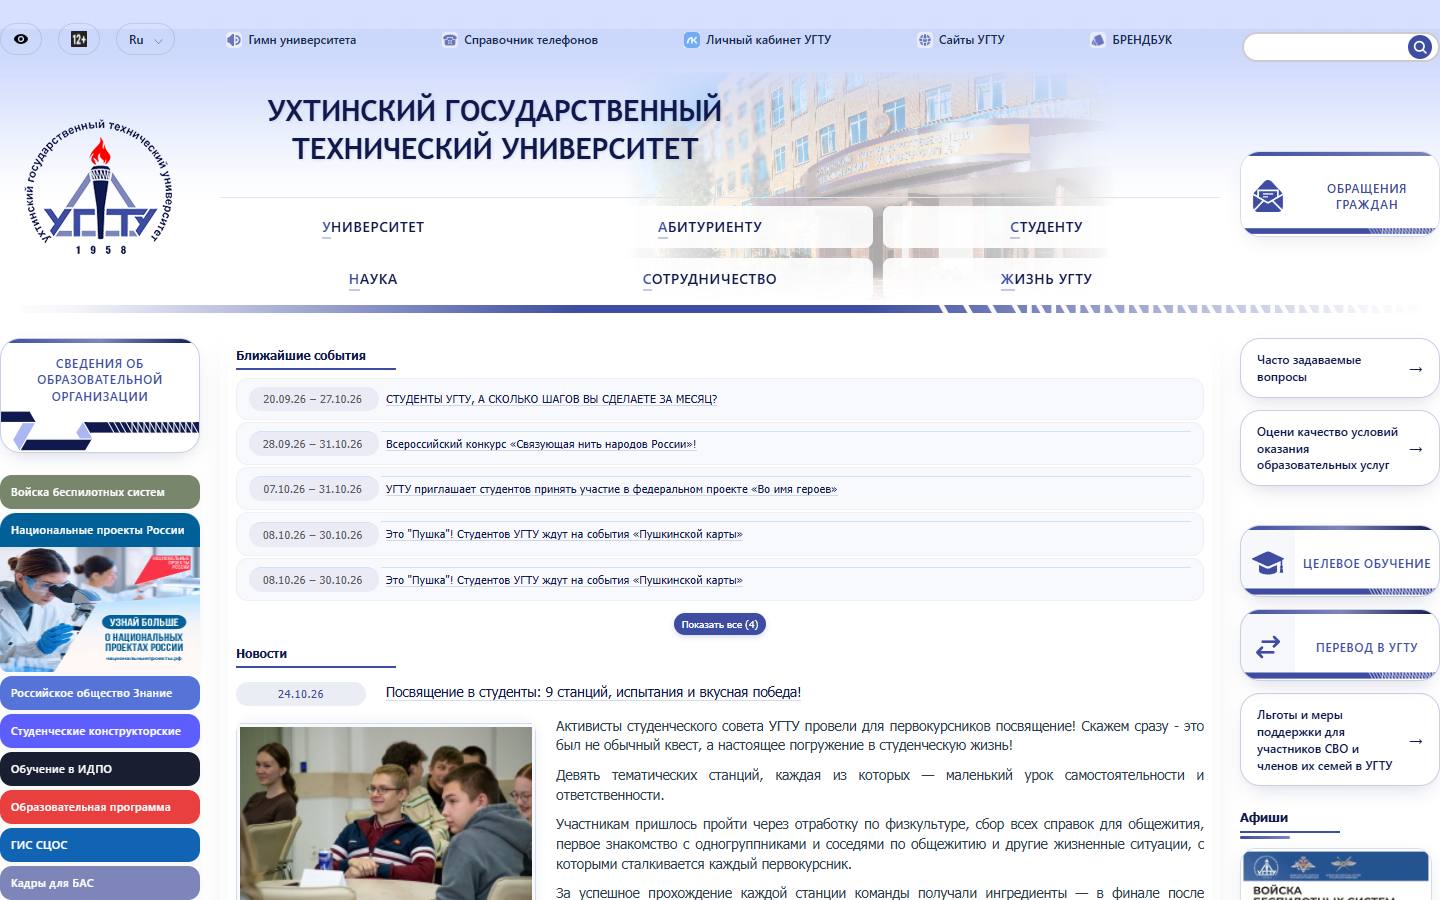Open the СТУДЕНТУ menu

click(x=1046, y=227)
